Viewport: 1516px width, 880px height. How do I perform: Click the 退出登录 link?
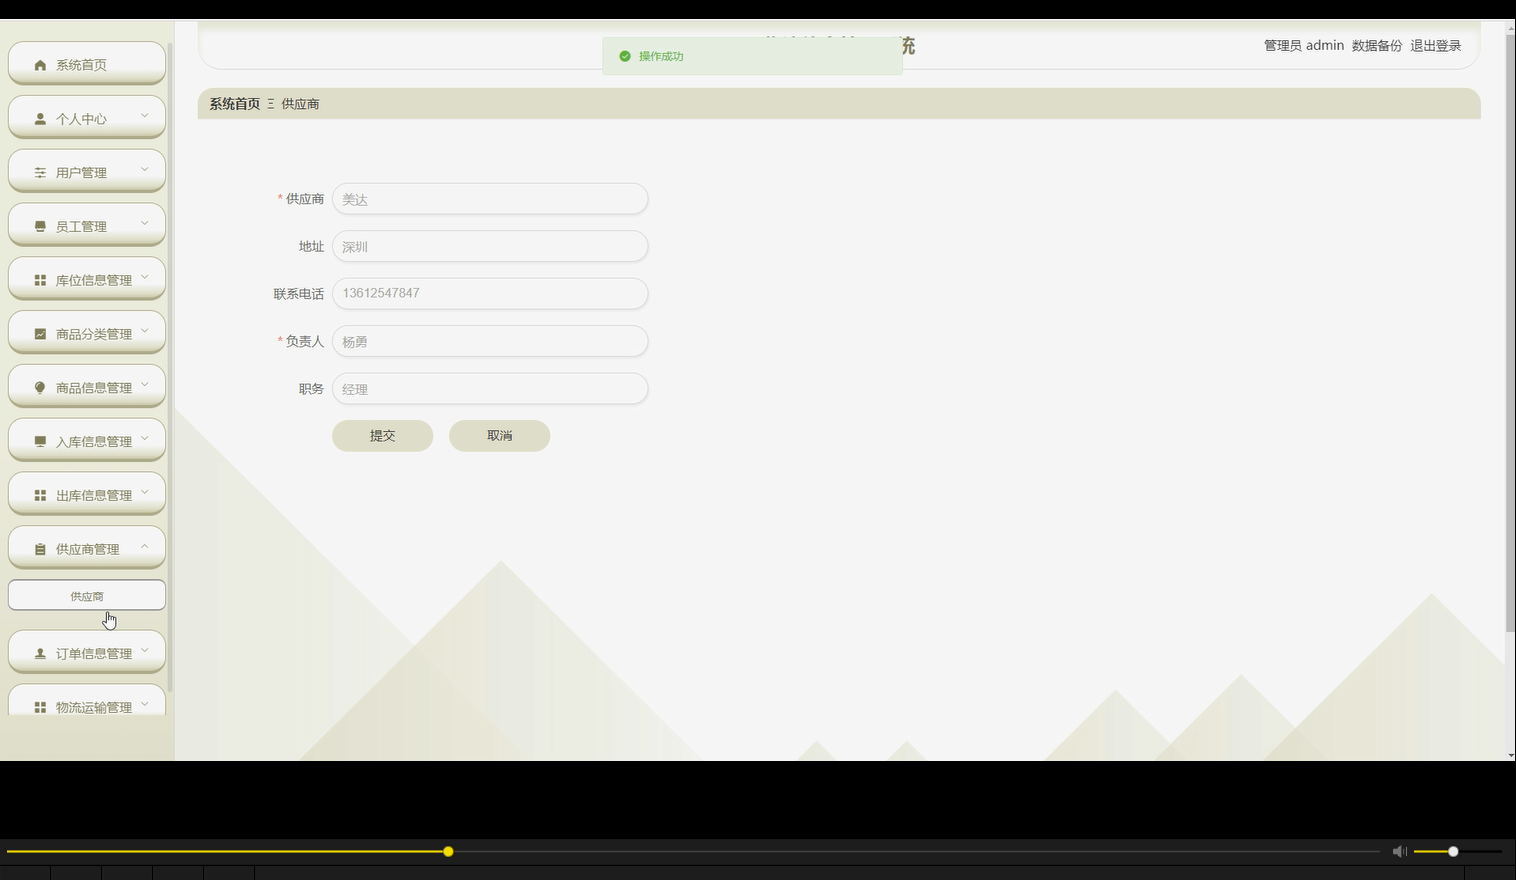click(x=1435, y=45)
